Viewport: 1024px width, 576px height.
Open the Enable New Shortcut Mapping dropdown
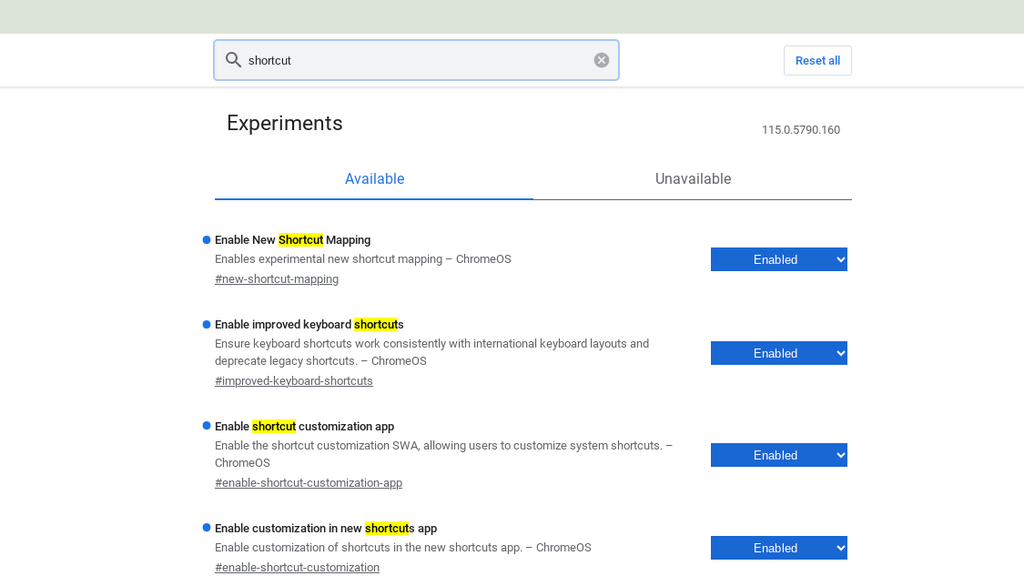click(778, 259)
